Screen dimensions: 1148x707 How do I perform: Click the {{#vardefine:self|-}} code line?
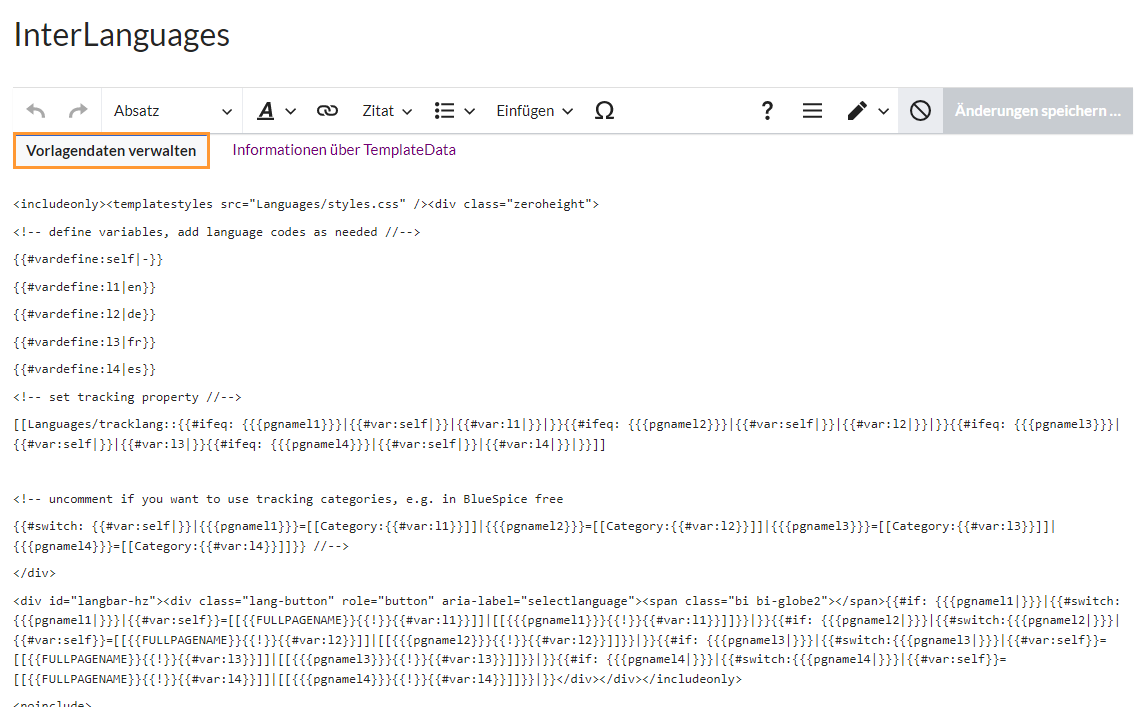click(x=88, y=259)
